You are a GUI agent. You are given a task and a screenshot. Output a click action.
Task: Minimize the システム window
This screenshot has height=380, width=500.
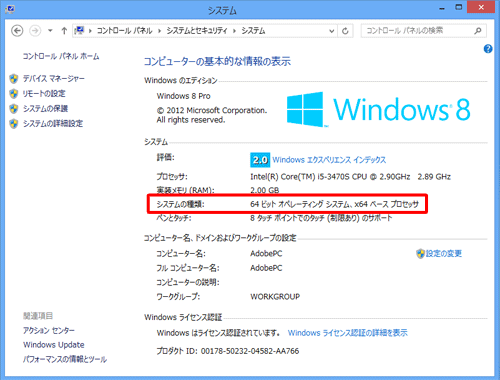click(x=442, y=8)
